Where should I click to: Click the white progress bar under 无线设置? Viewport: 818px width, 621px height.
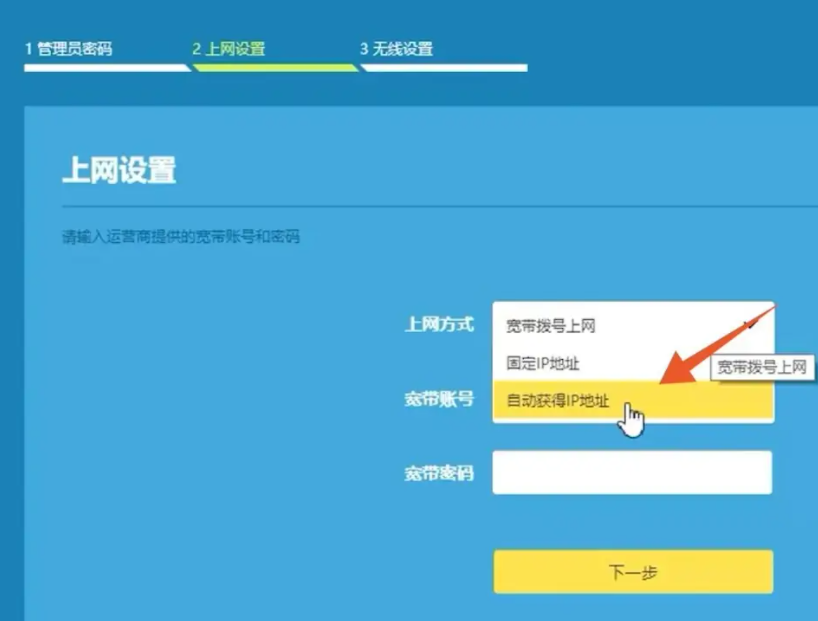click(445, 68)
